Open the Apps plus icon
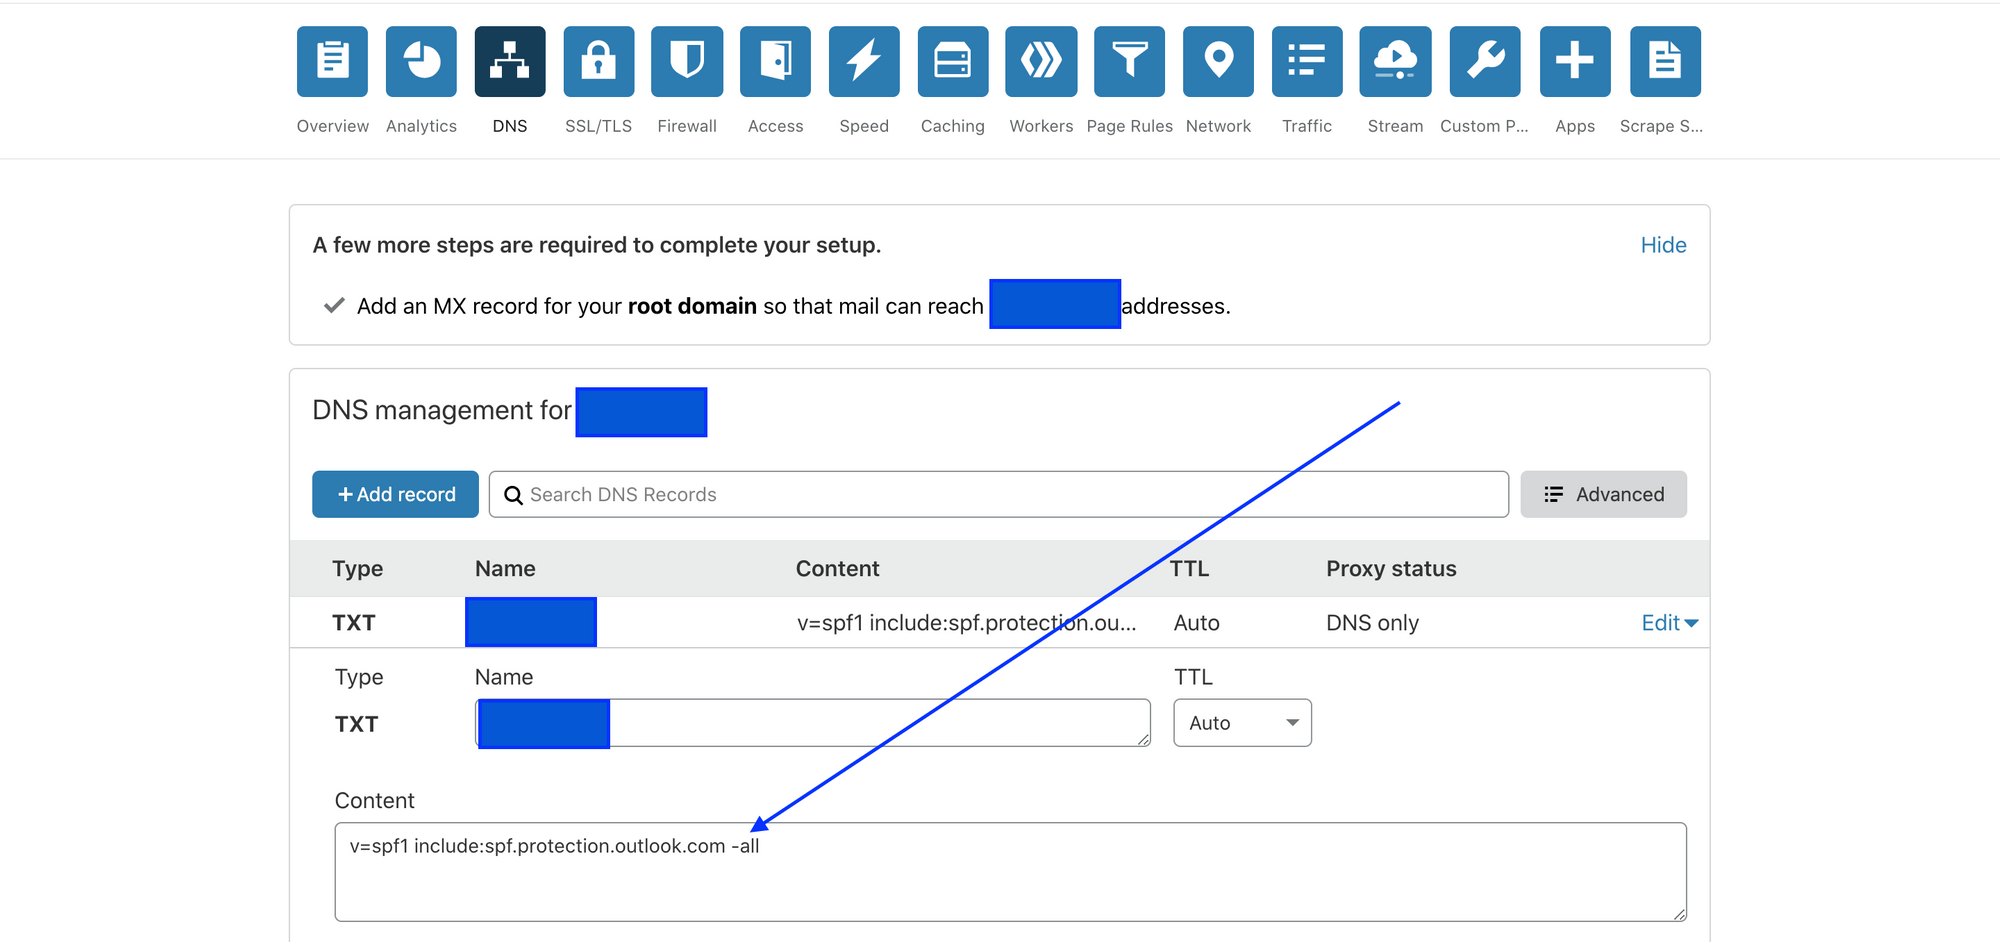Viewport: 2000px width, 942px height. click(x=1574, y=62)
